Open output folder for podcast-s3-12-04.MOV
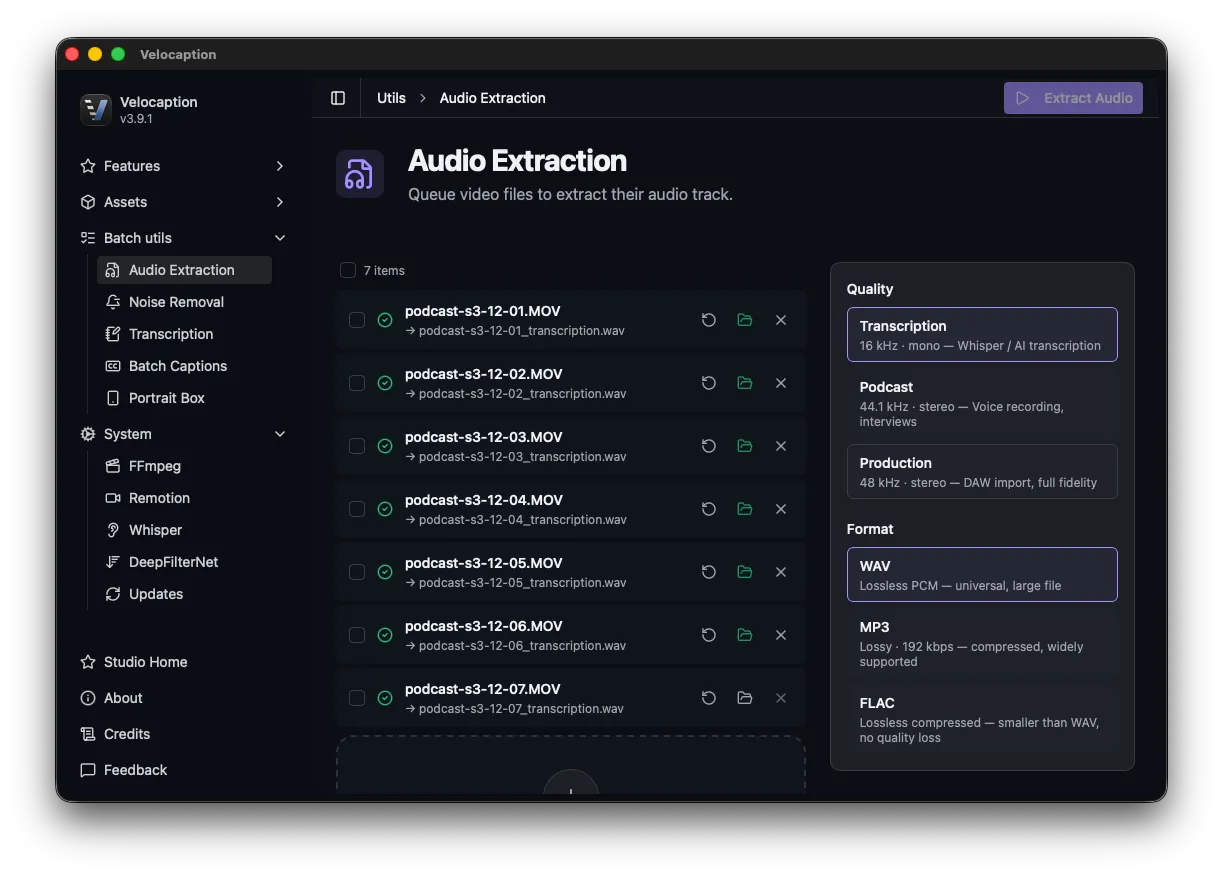 click(745, 509)
